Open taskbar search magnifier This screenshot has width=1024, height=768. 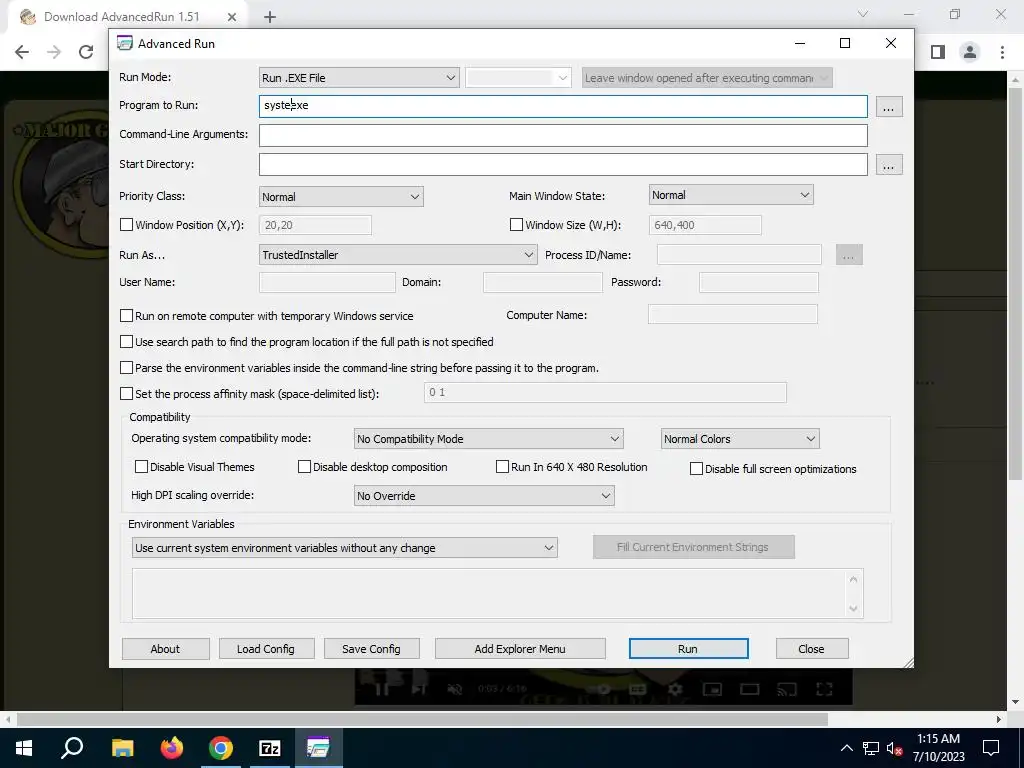(x=72, y=748)
